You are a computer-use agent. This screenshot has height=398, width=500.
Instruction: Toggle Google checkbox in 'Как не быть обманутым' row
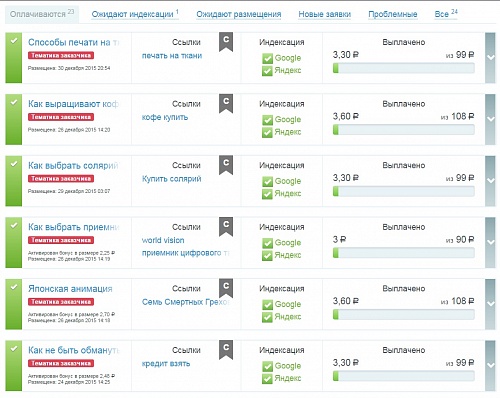tap(267, 366)
